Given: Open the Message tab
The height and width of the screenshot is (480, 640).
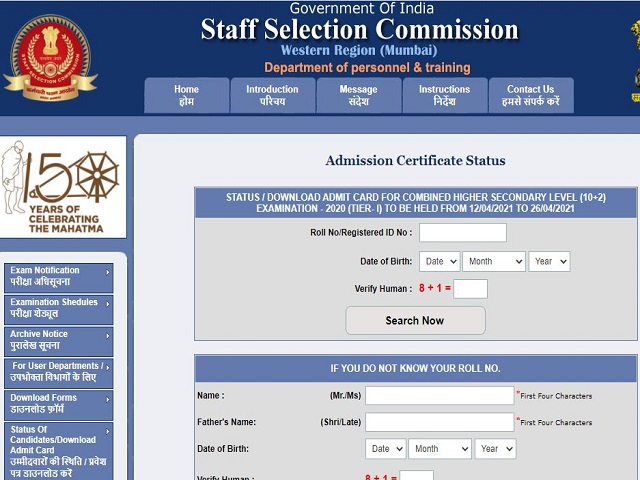Looking at the screenshot, I should click(x=358, y=95).
